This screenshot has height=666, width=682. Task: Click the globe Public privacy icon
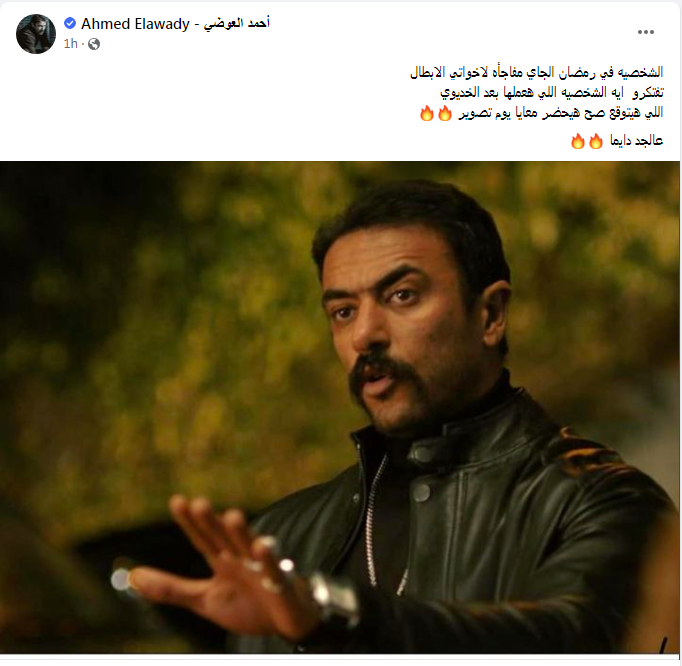pos(94,44)
